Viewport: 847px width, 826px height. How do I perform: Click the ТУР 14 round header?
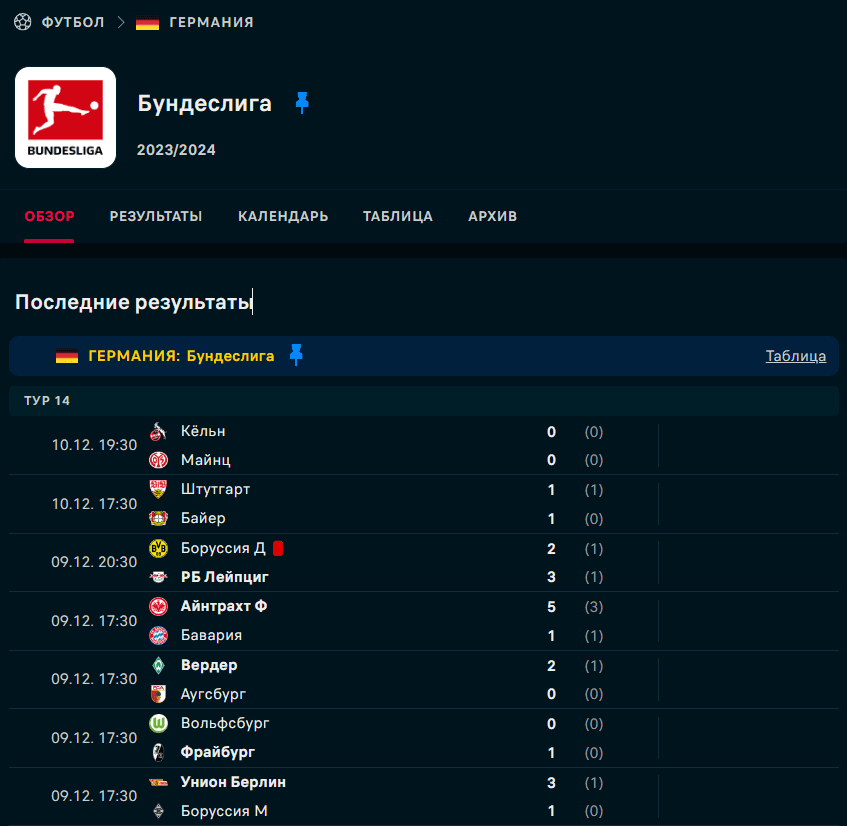pyautogui.click(x=424, y=400)
